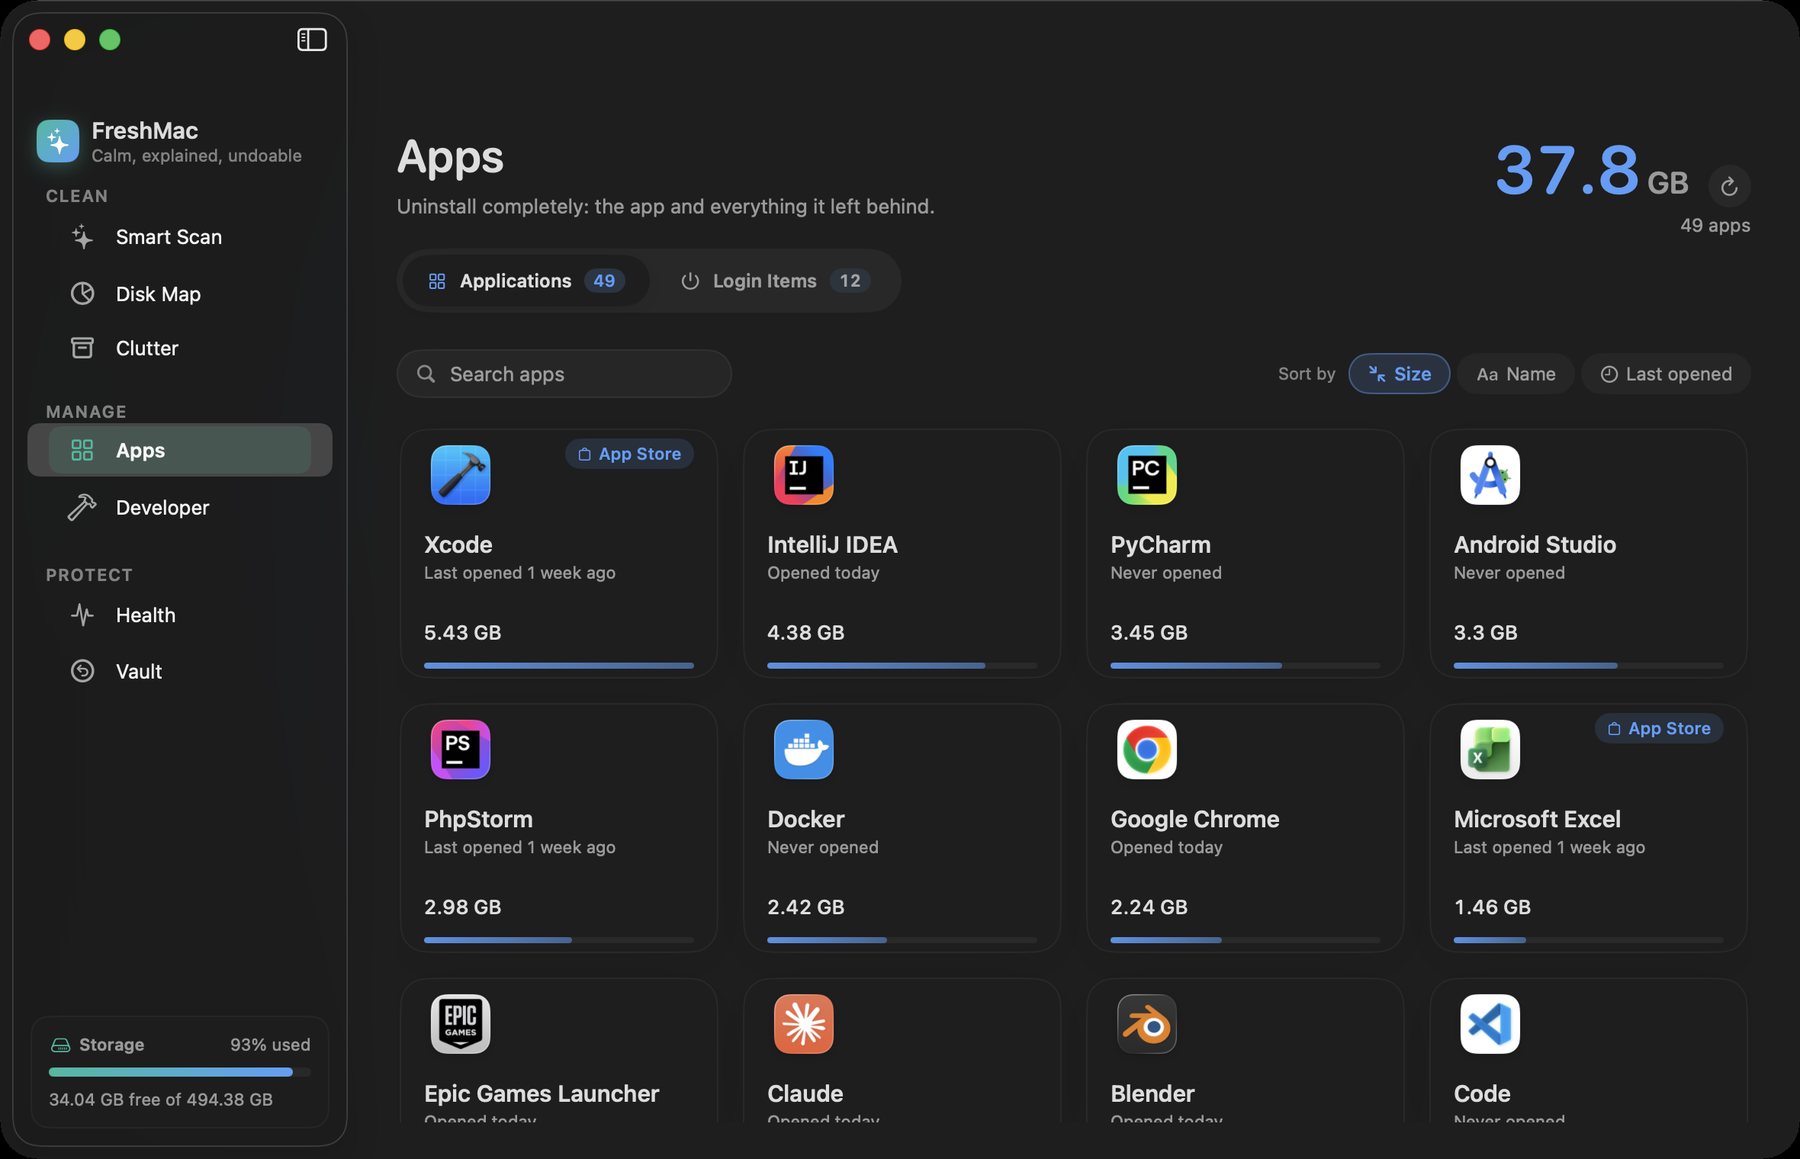Click App Store badge on Microsoft Excel
The image size is (1800, 1159).
pos(1659,728)
